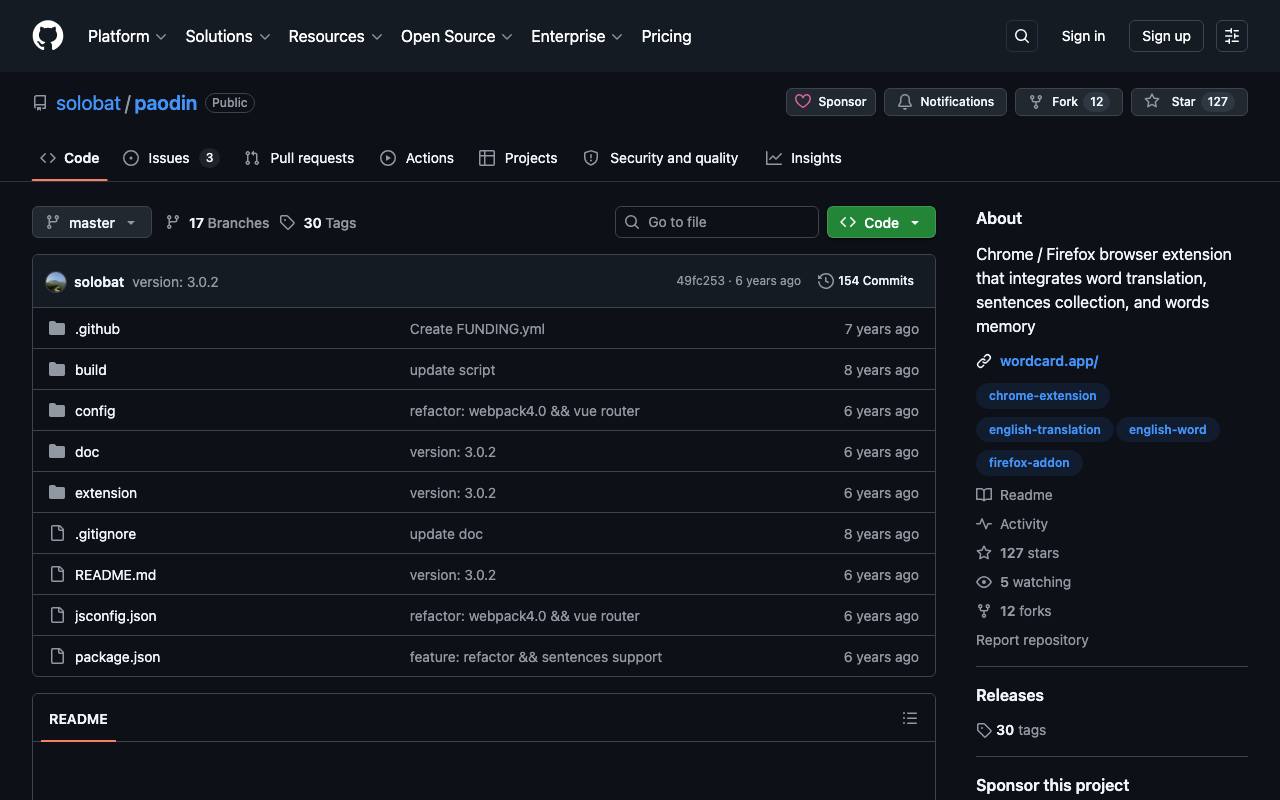Image resolution: width=1280 pixels, height=800 pixels.
Task: Click the README.md file icon
Action: click(57, 574)
